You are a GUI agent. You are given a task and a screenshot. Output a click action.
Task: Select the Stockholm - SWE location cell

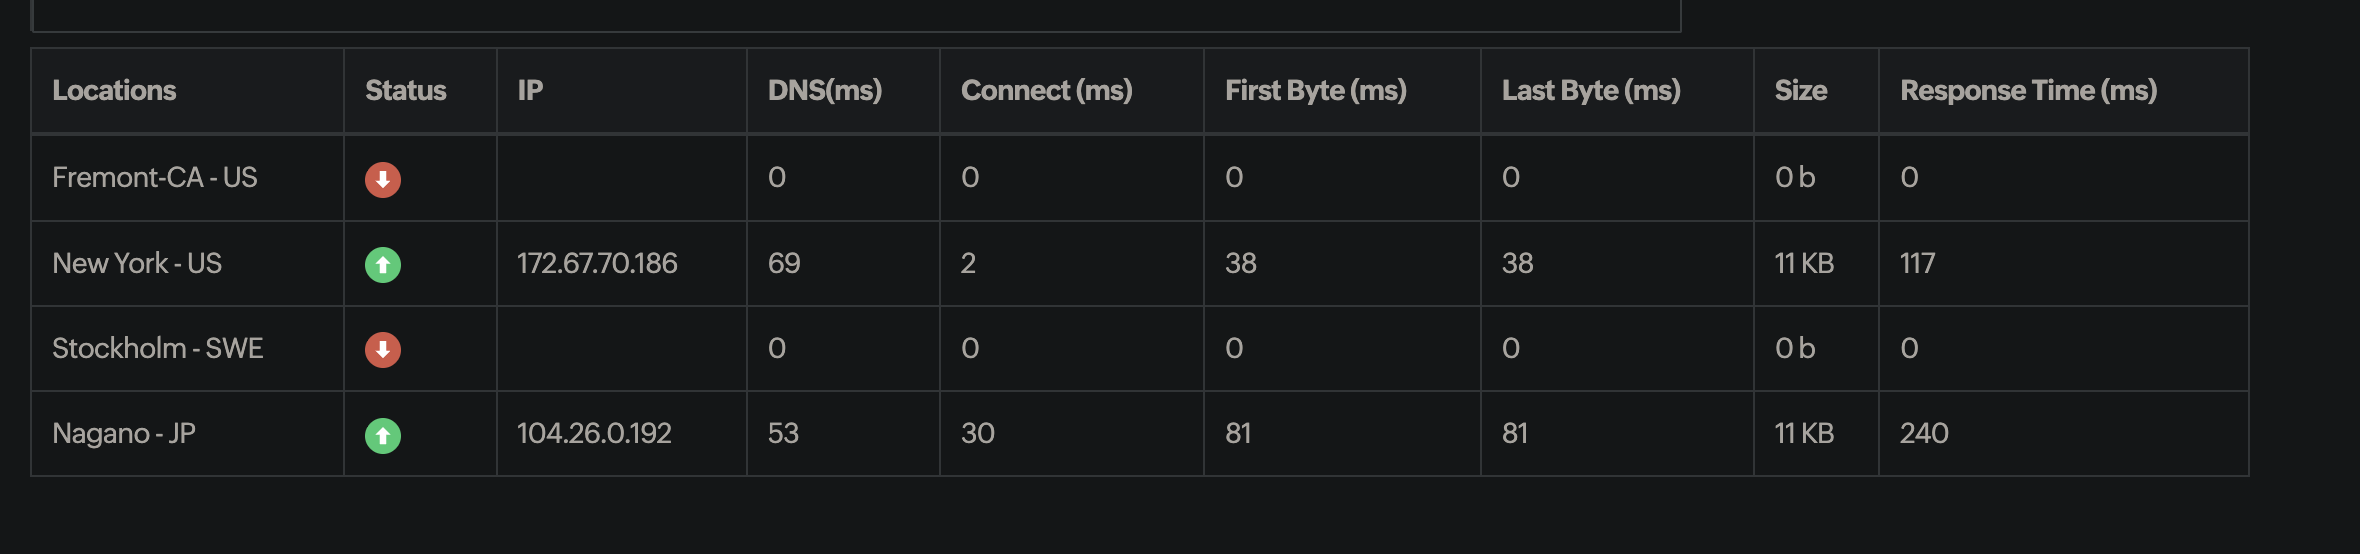[x=158, y=349]
